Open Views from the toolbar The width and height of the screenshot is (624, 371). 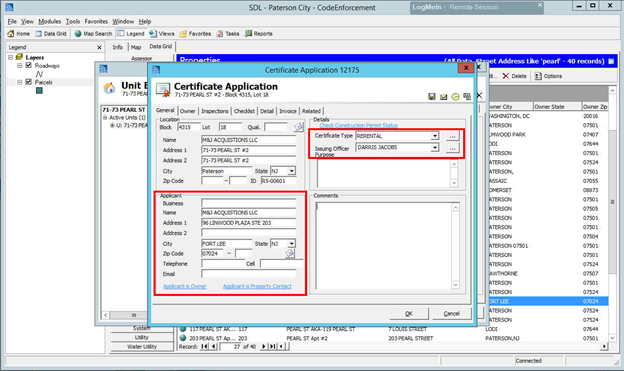pyautogui.click(x=162, y=34)
